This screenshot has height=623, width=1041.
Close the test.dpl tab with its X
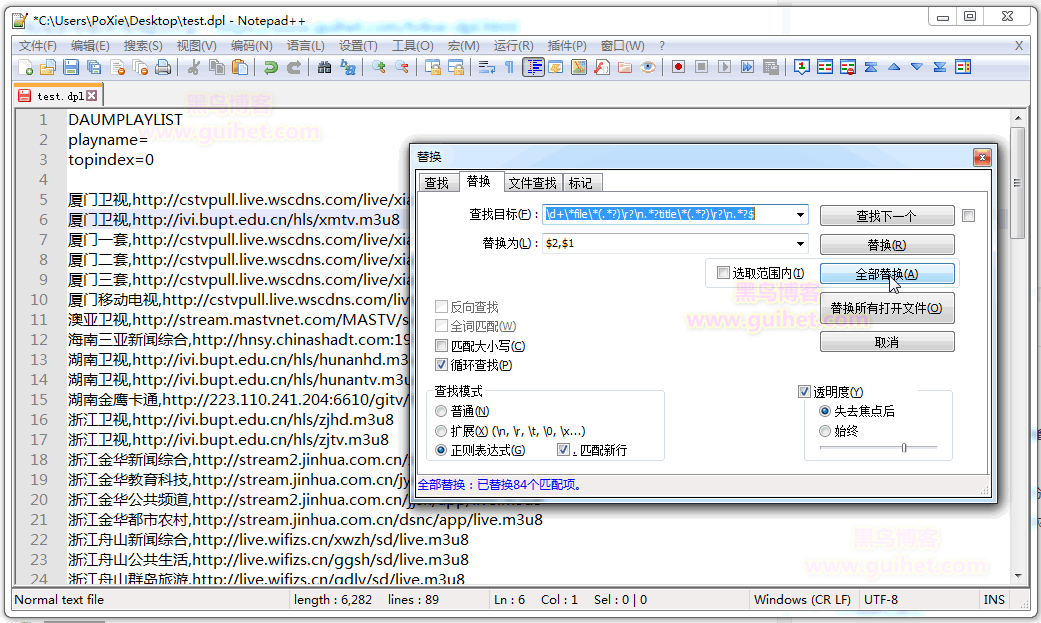pos(92,96)
